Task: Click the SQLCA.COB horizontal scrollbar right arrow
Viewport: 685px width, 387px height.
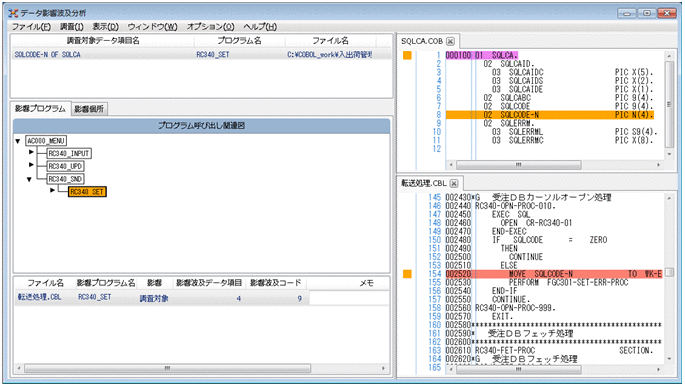Action: coord(659,165)
